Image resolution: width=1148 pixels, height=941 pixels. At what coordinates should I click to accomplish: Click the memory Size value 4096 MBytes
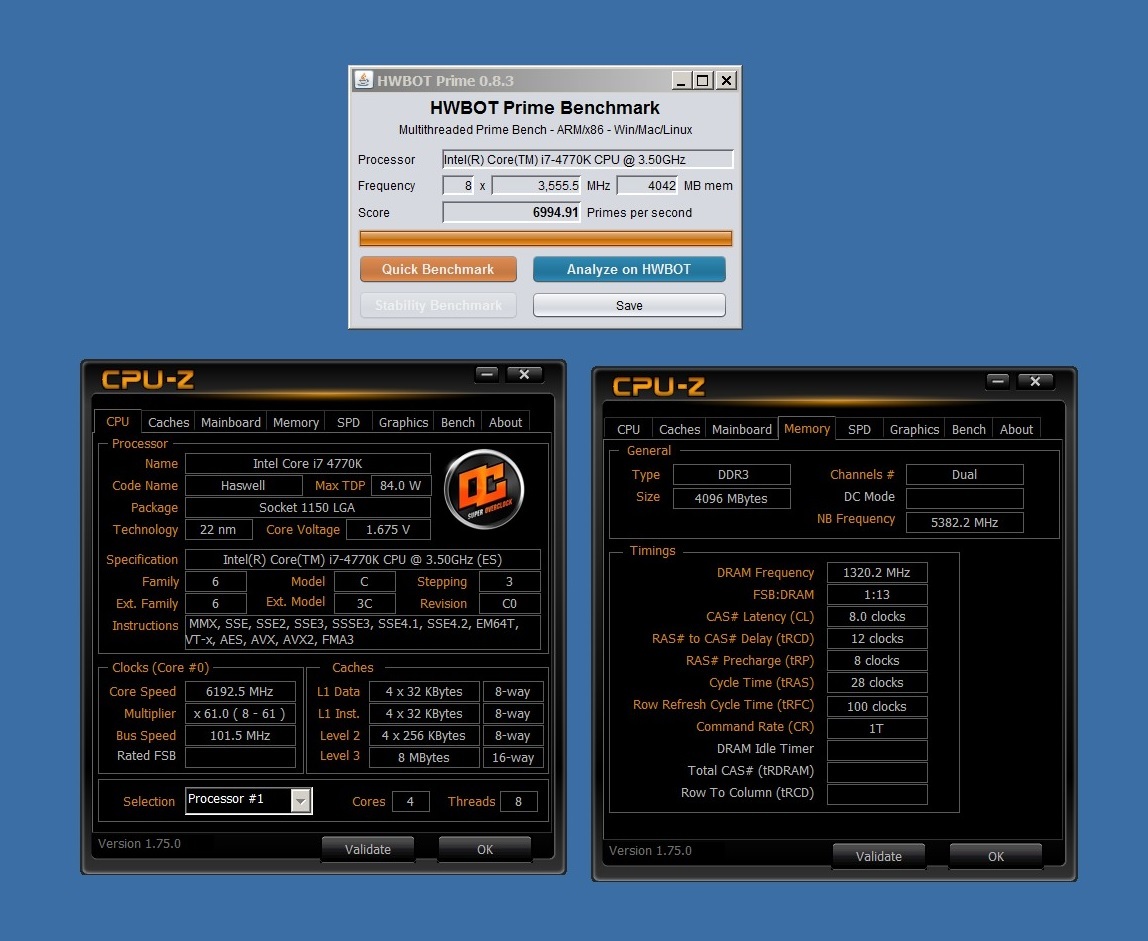pos(731,499)
